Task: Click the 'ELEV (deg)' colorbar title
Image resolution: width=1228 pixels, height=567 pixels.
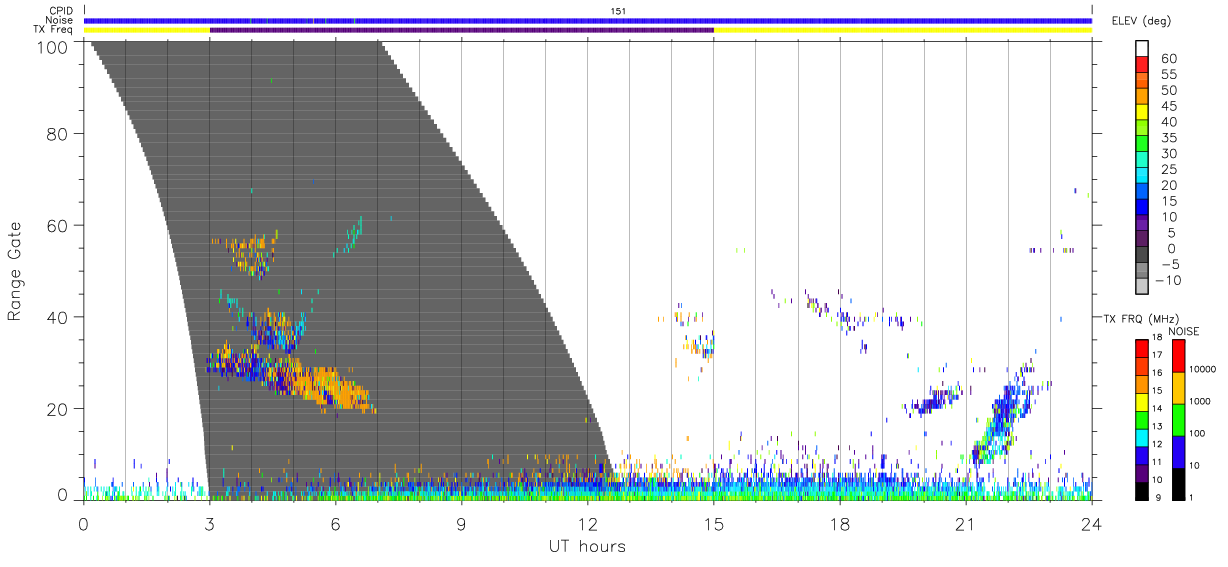Action: click(1141, 21)
